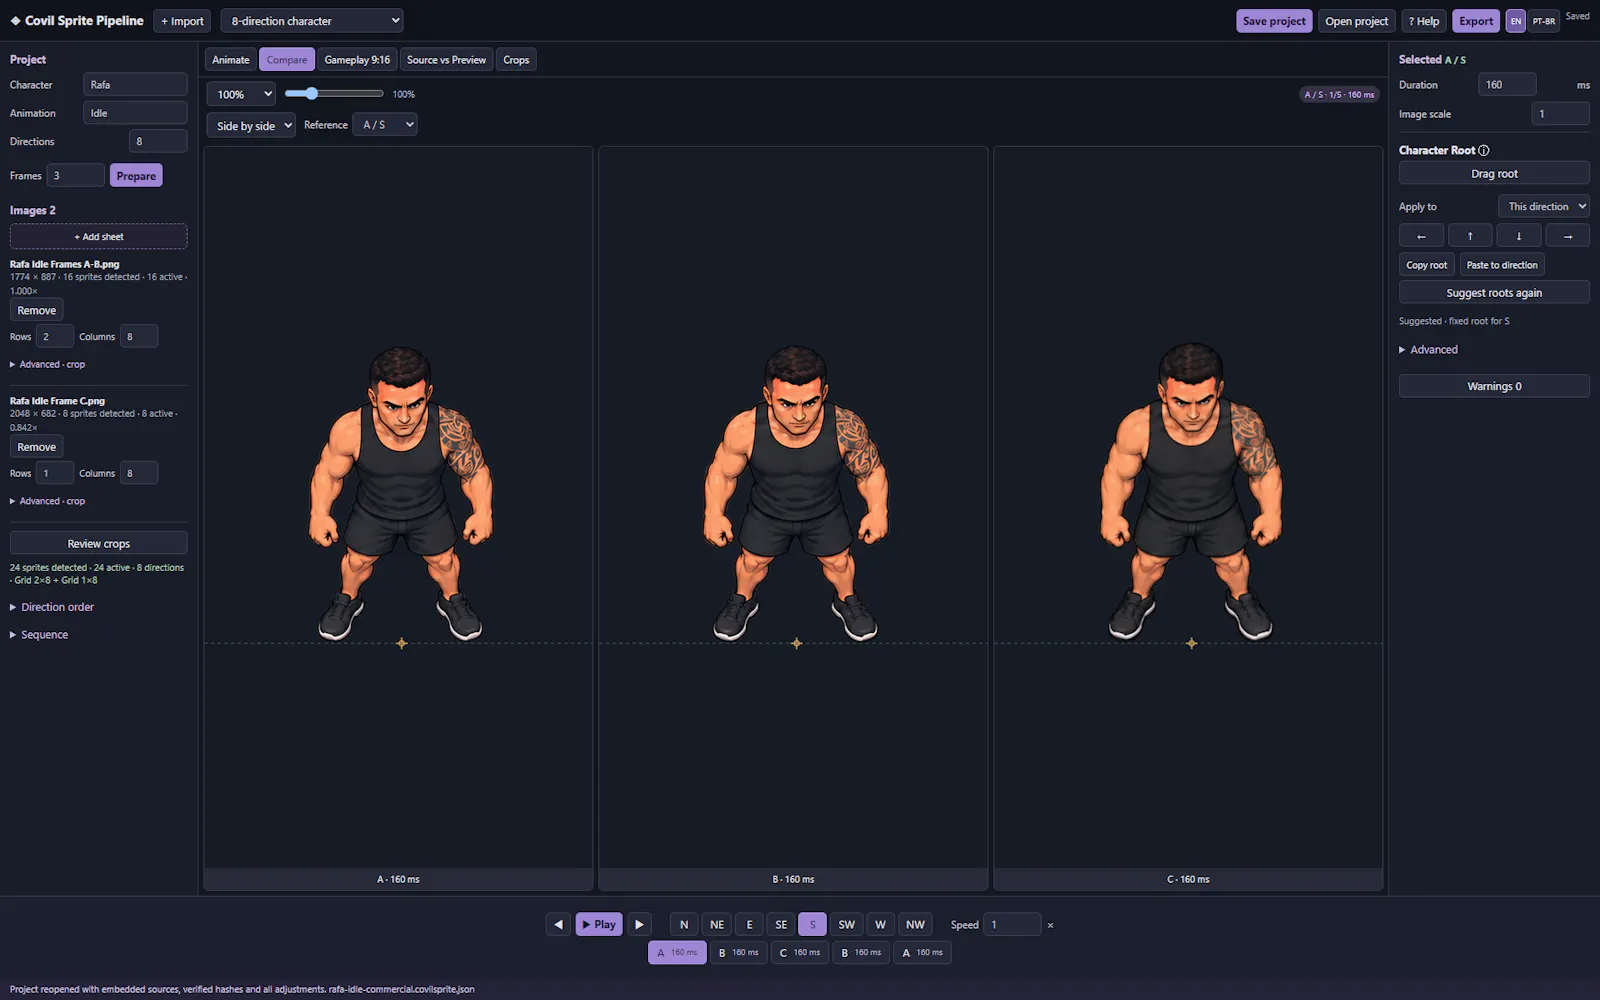Open the Help button
Image resolution: width=1600 pixels, height=1000 pixels.
[1424, 21]
